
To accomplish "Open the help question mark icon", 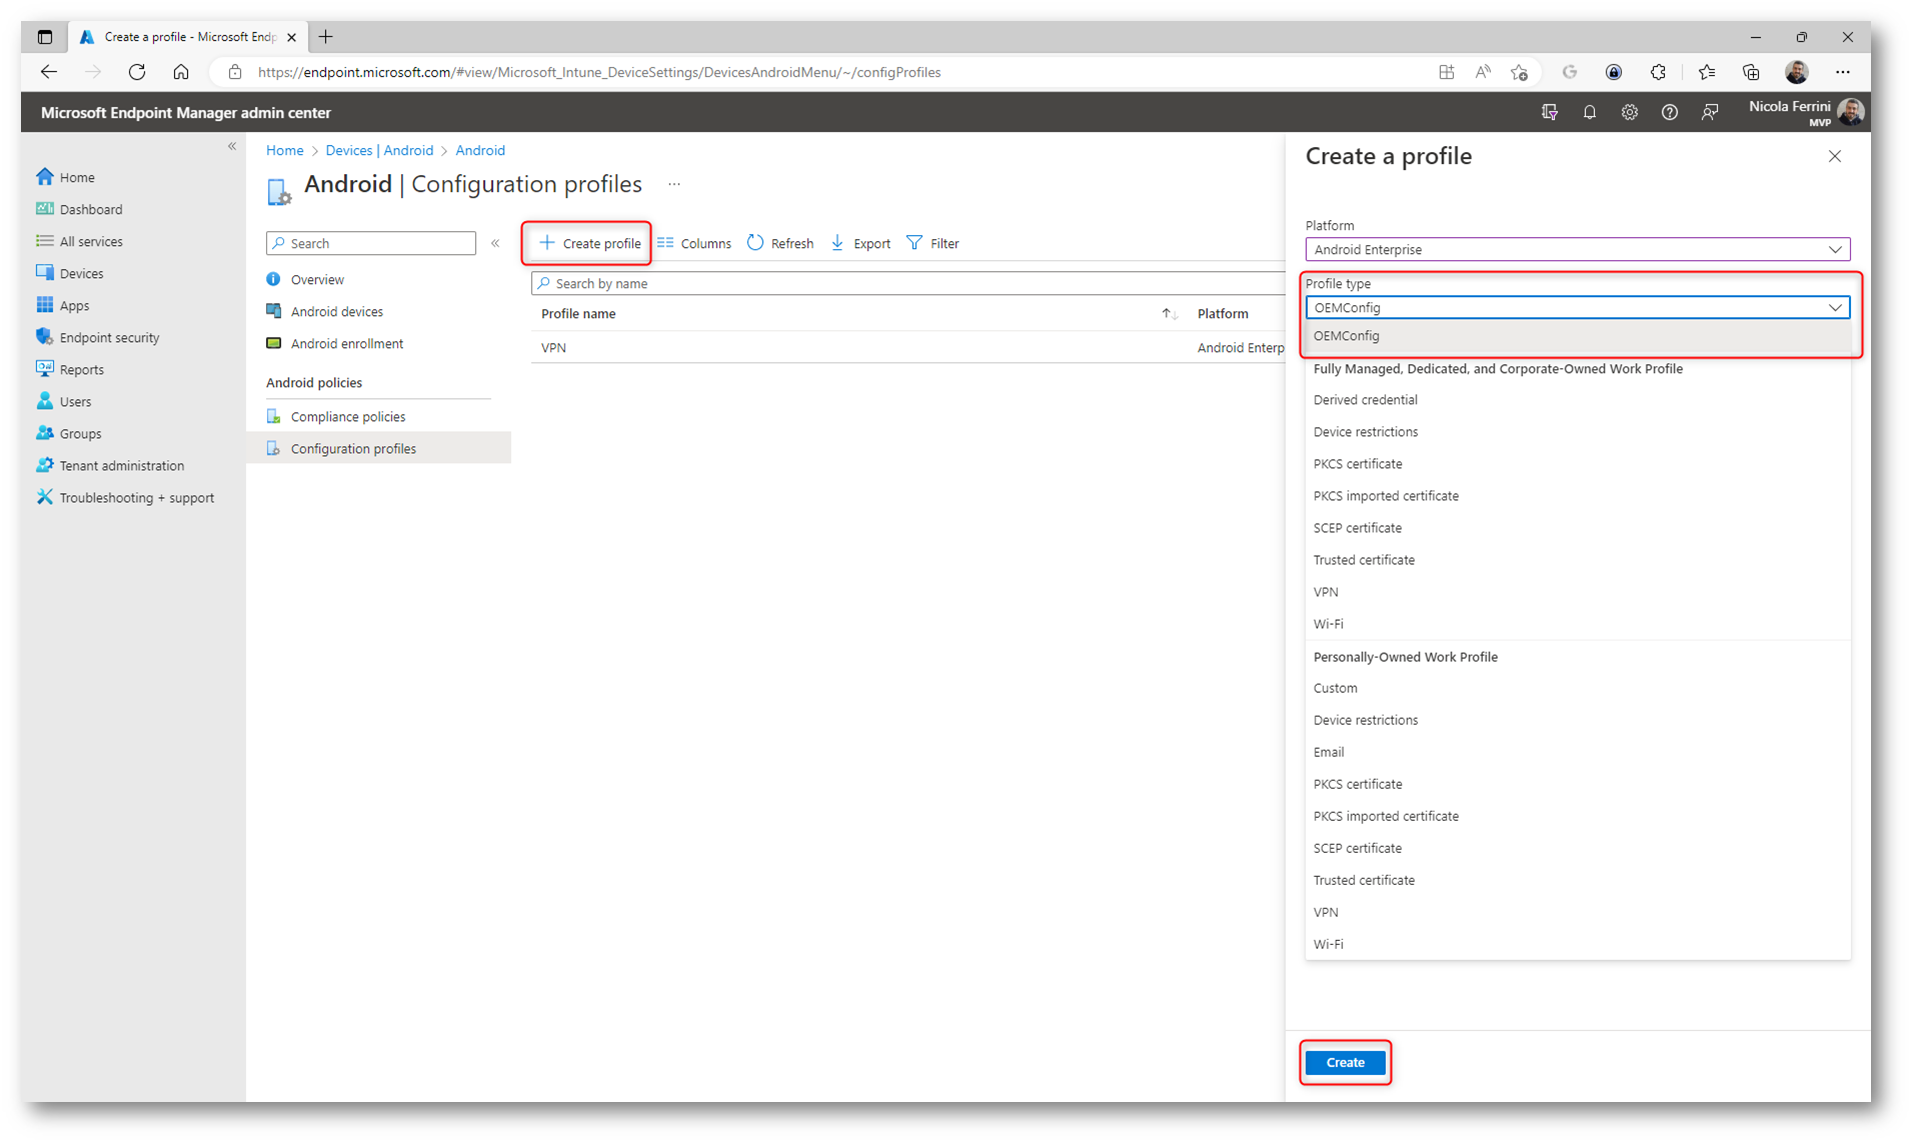I will click(x=1669, y=112).
